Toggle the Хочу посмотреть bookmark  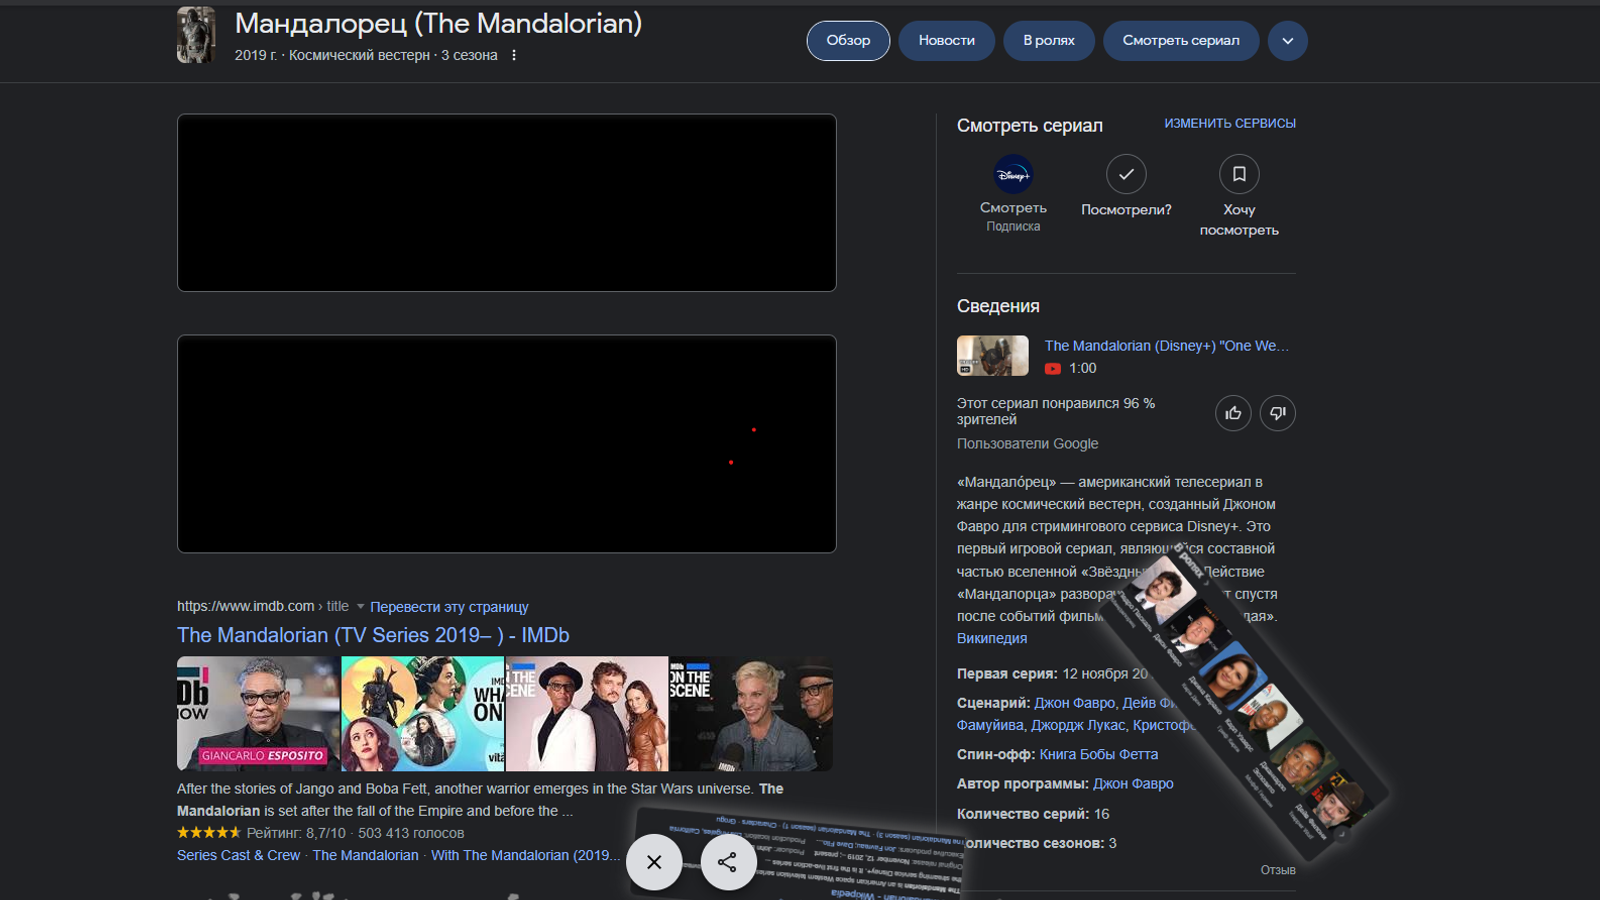click(1239, 175)
